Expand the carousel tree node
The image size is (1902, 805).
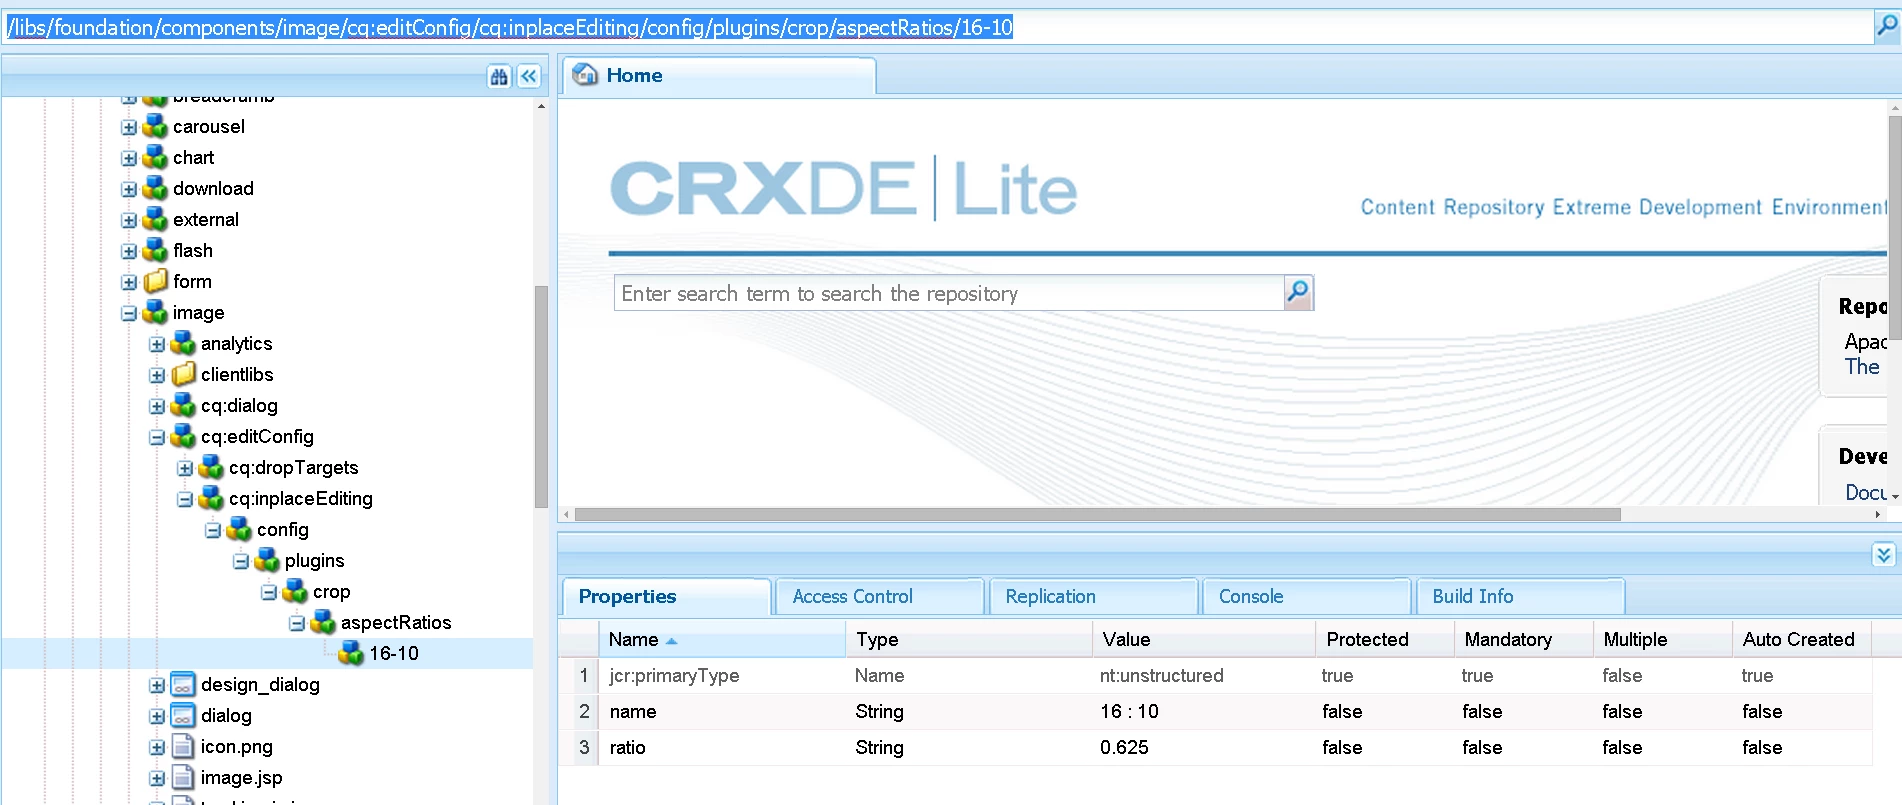129,127
